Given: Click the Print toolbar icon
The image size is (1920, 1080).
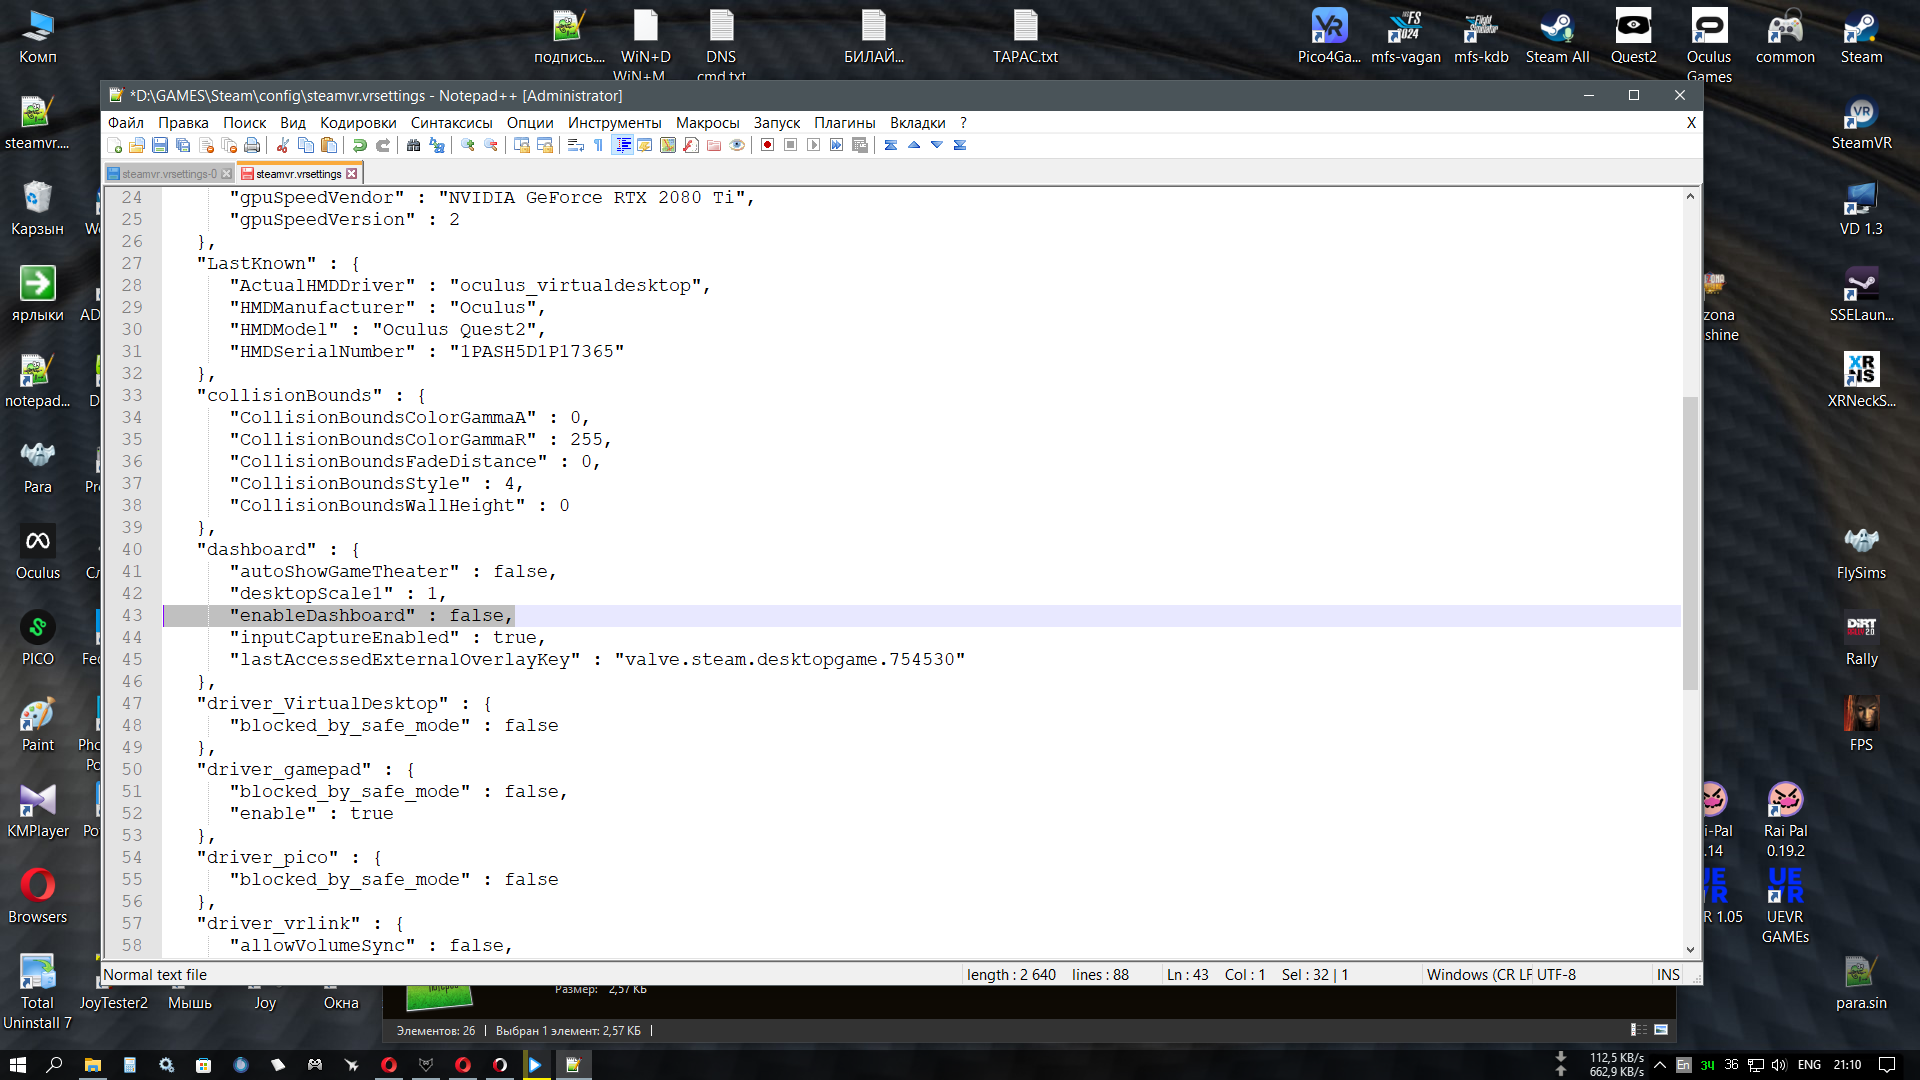Looking at the screenshot, I should 252,146.
